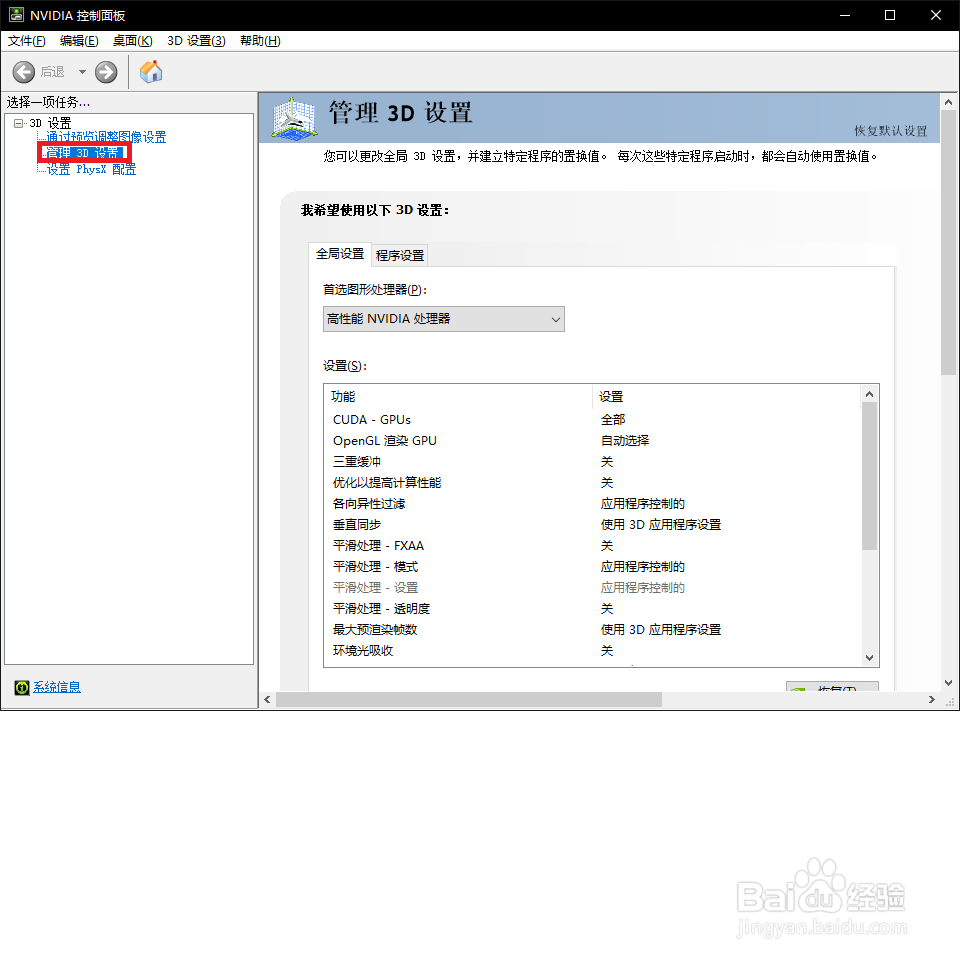Minimize the NVIDIA control panel window
The height and width of the screenshot is (960, 960).
[x=845, y=15]
